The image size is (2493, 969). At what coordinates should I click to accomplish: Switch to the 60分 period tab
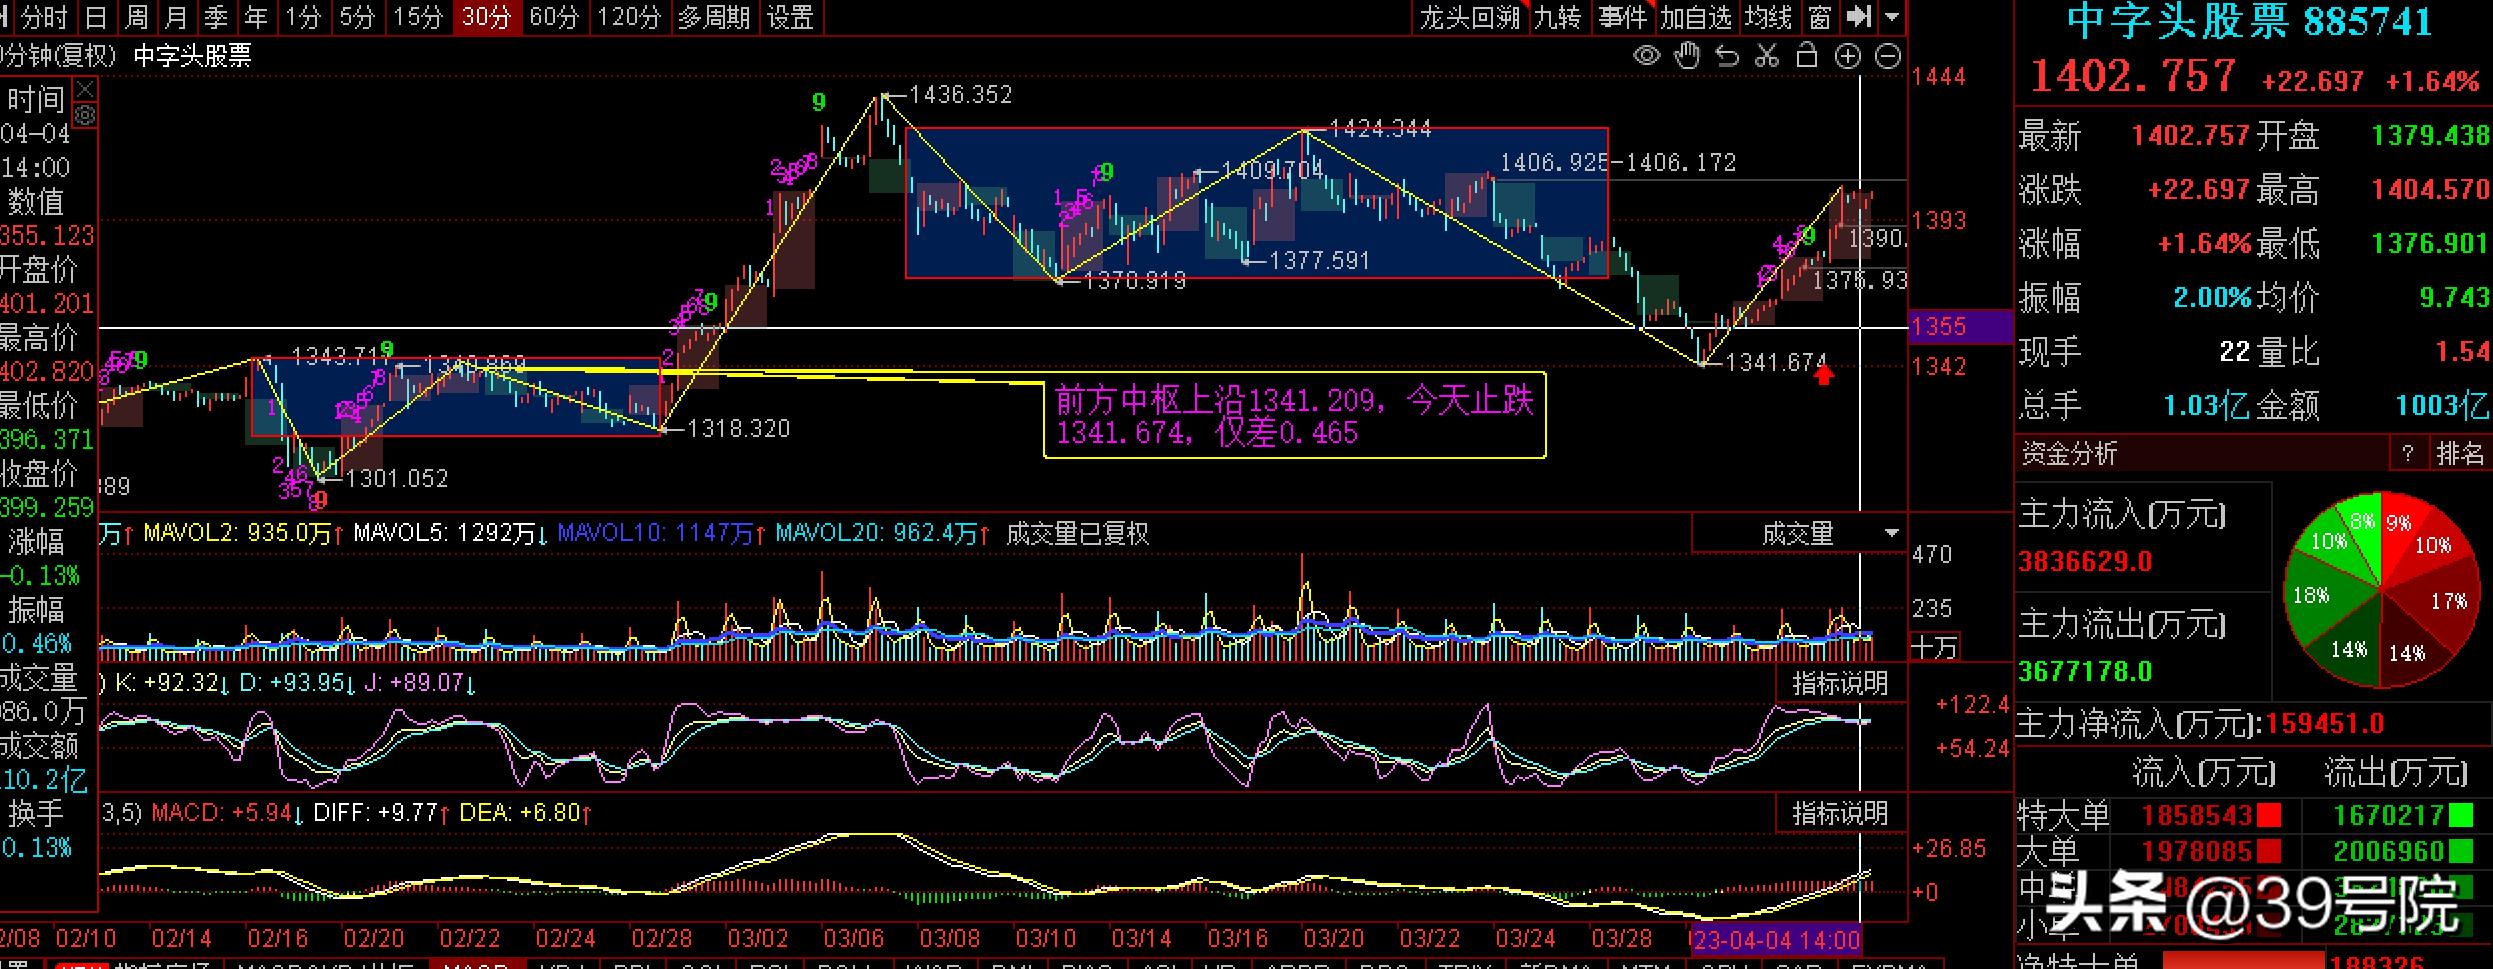click(554, 17)
